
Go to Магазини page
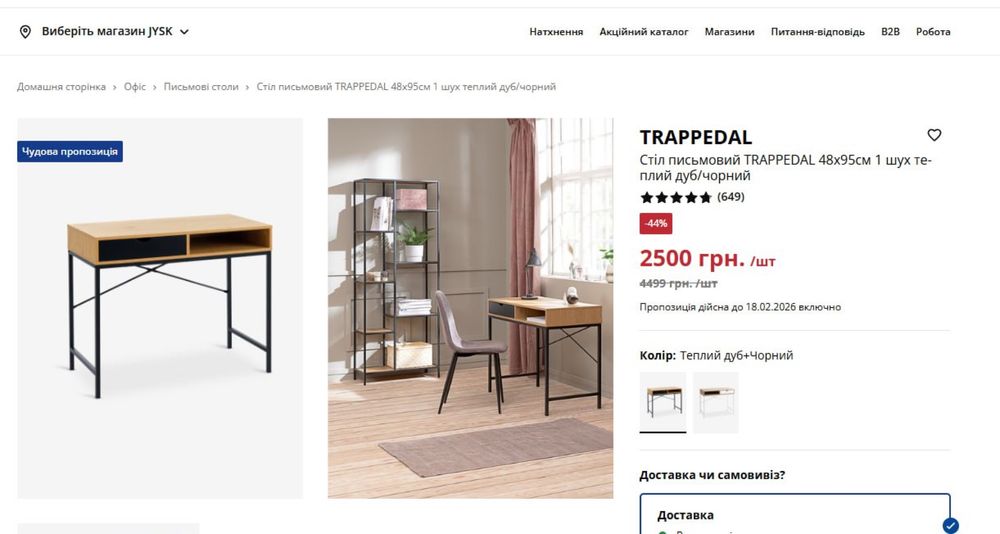[730, 32]
